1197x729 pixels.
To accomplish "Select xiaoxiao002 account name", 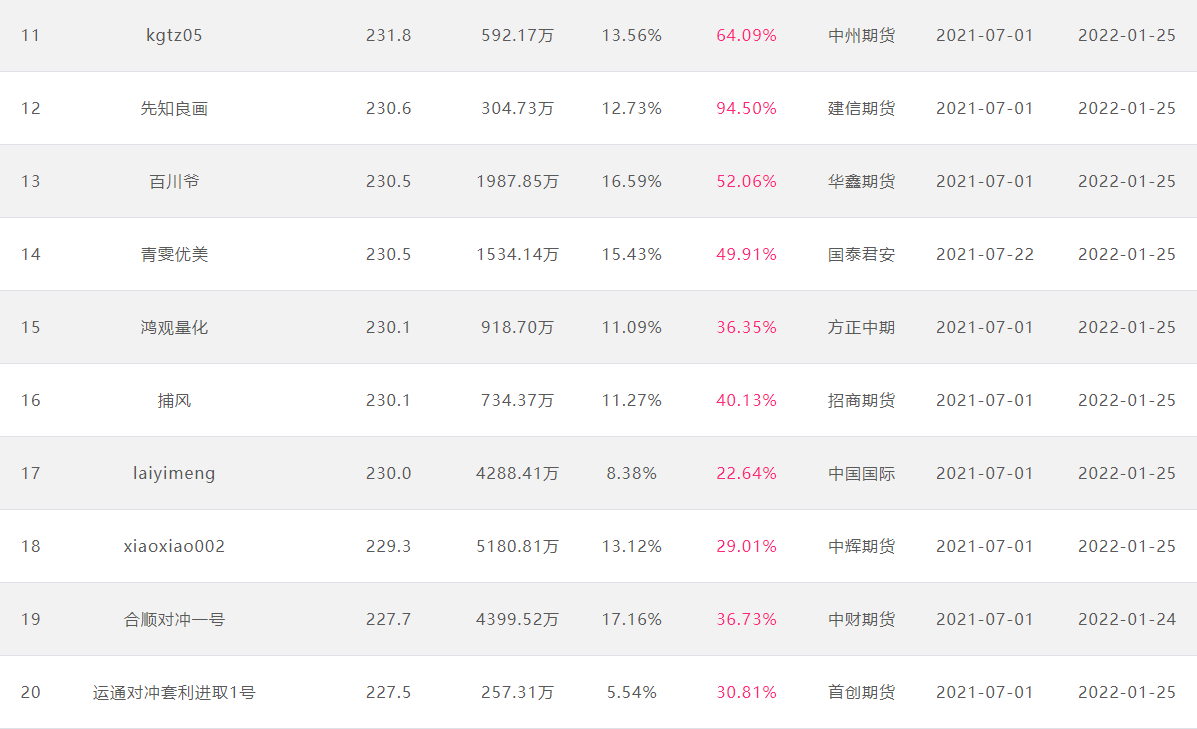I will [174, 547].
